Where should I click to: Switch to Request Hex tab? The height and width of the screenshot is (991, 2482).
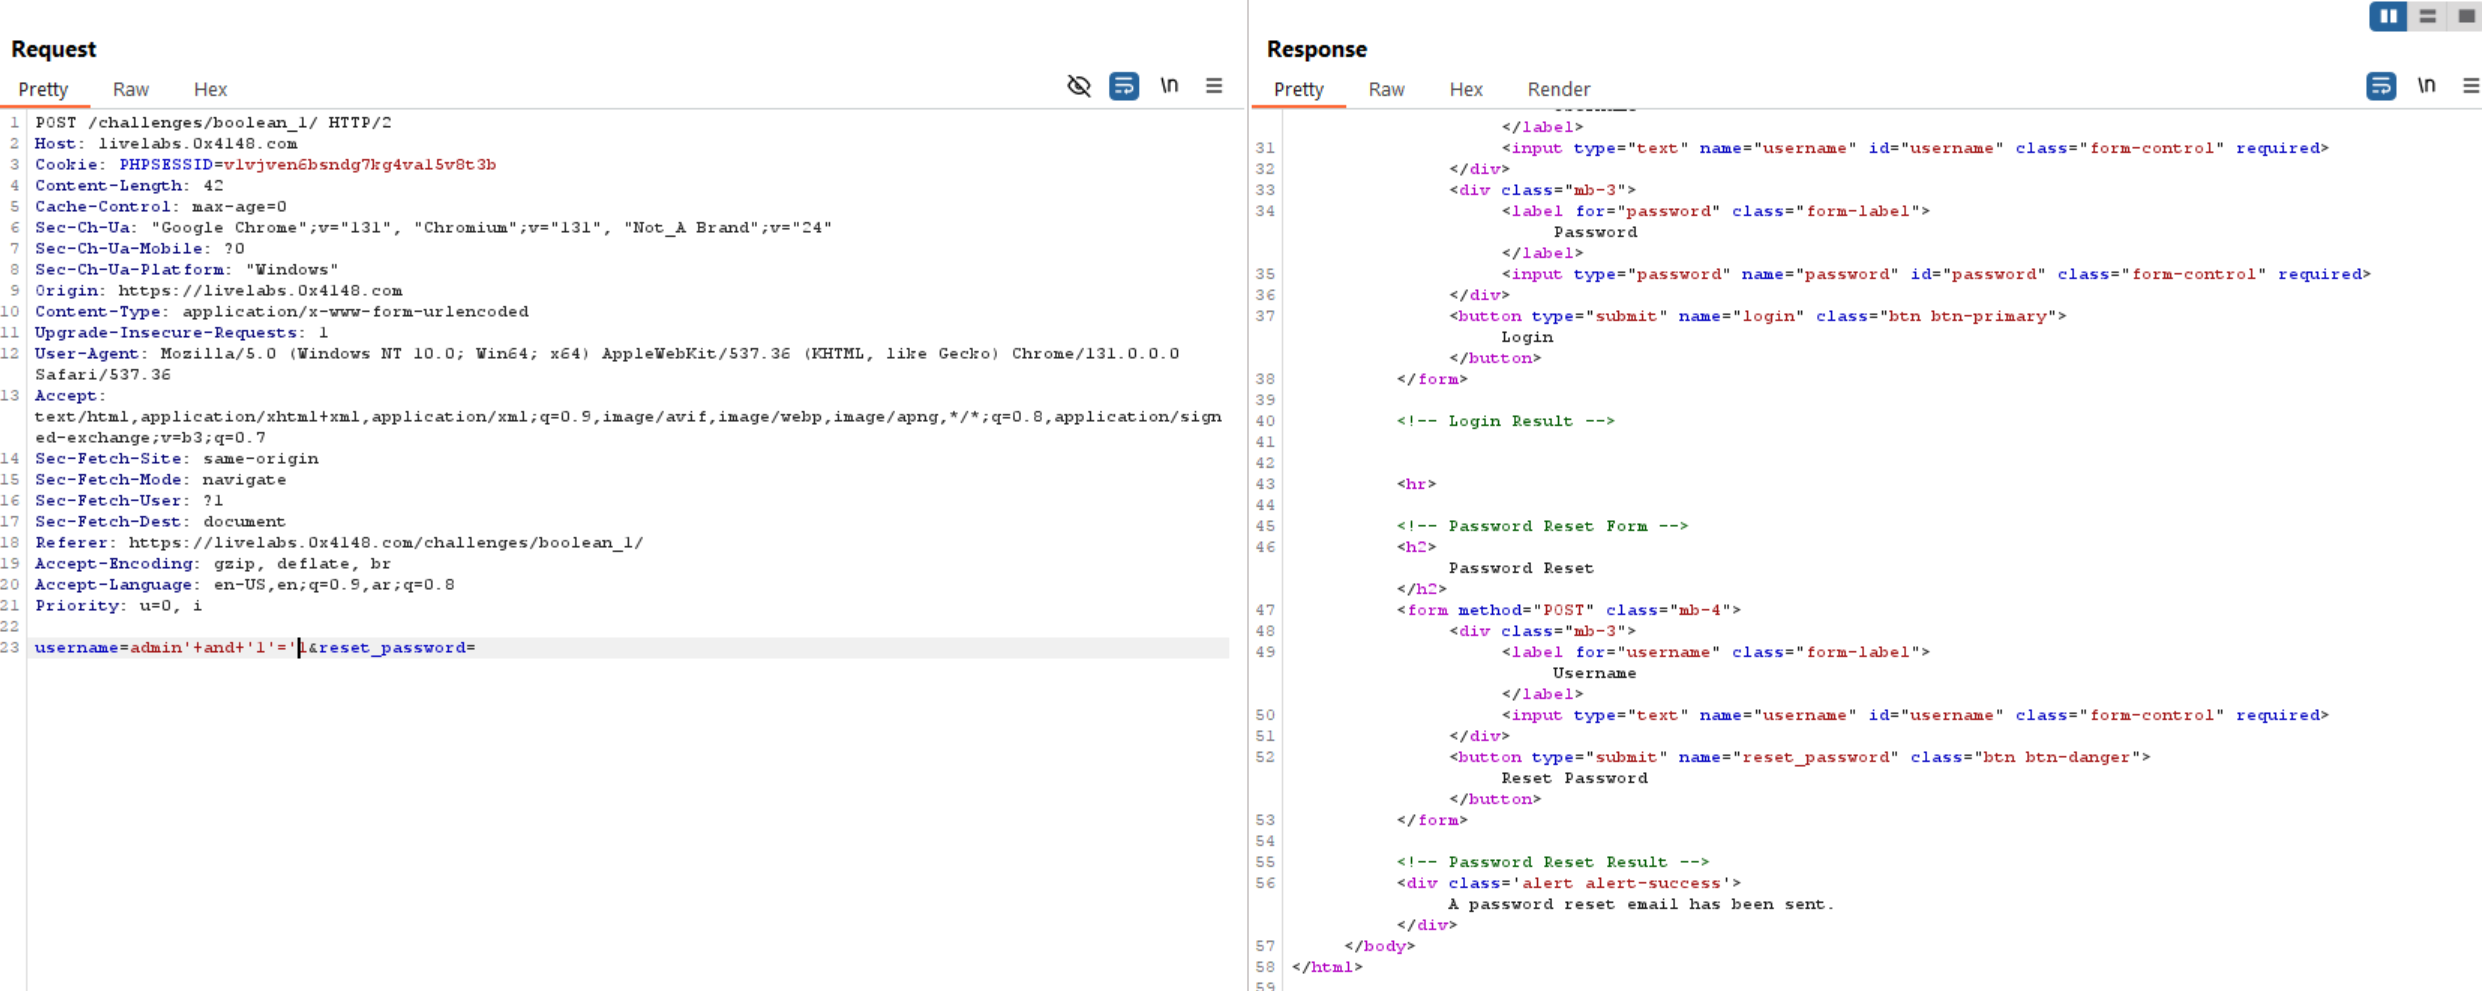(x=210, y=89)
